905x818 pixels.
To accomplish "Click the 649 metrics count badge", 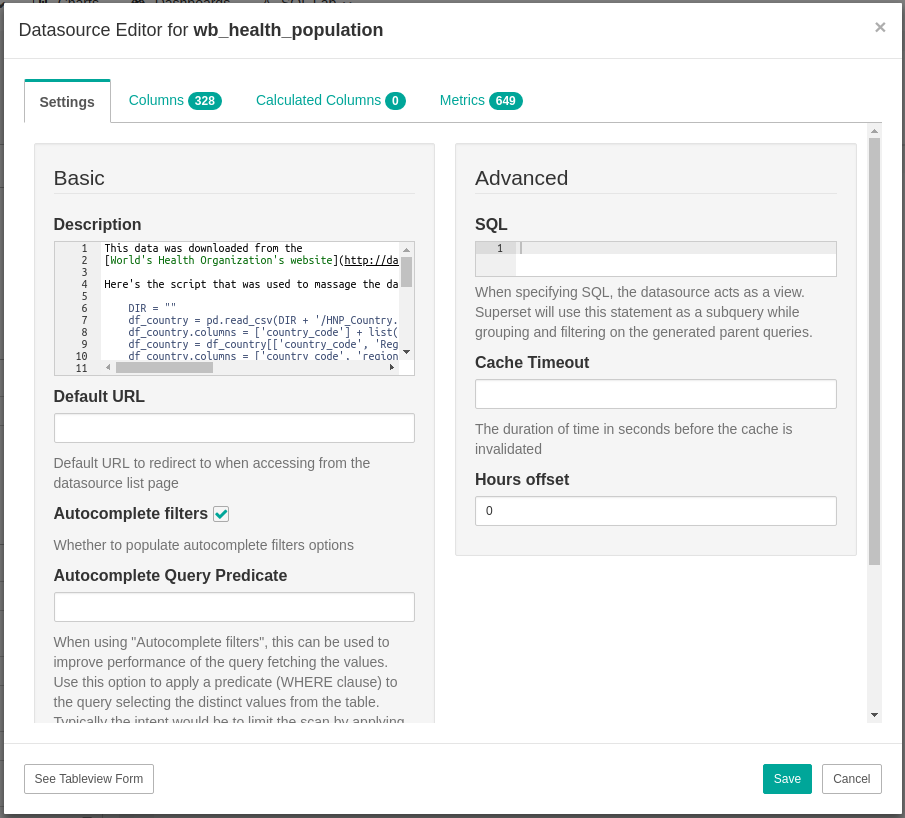I will 506,101.
